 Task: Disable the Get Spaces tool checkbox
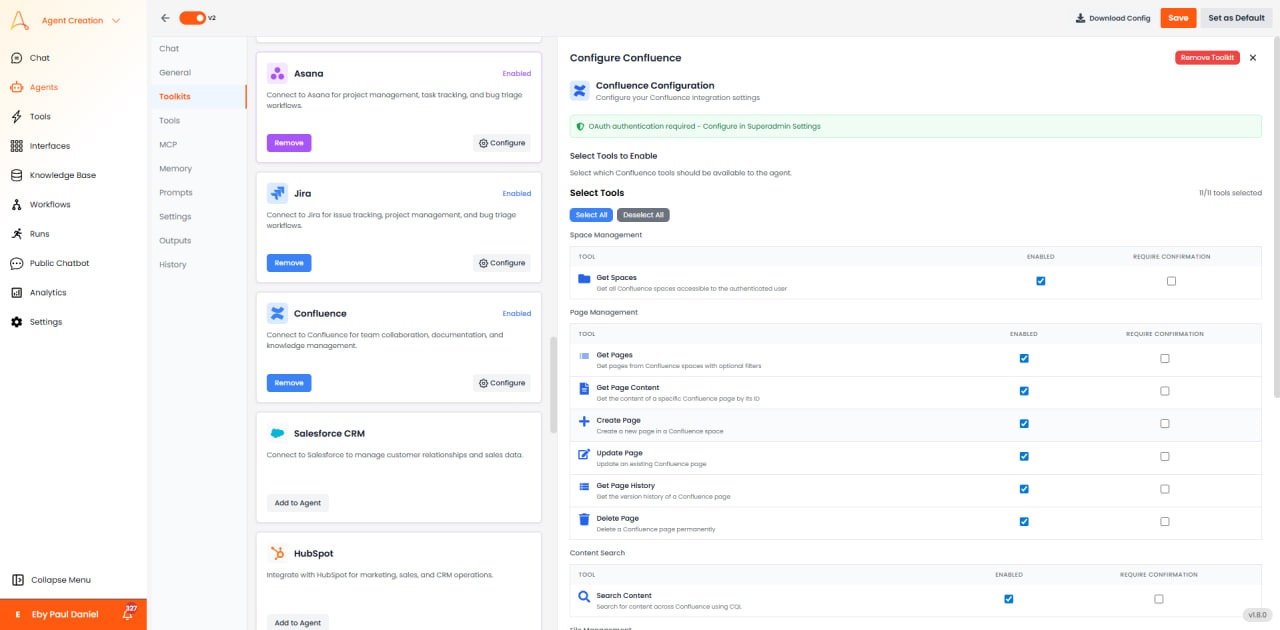click(x=1040, y=281)
